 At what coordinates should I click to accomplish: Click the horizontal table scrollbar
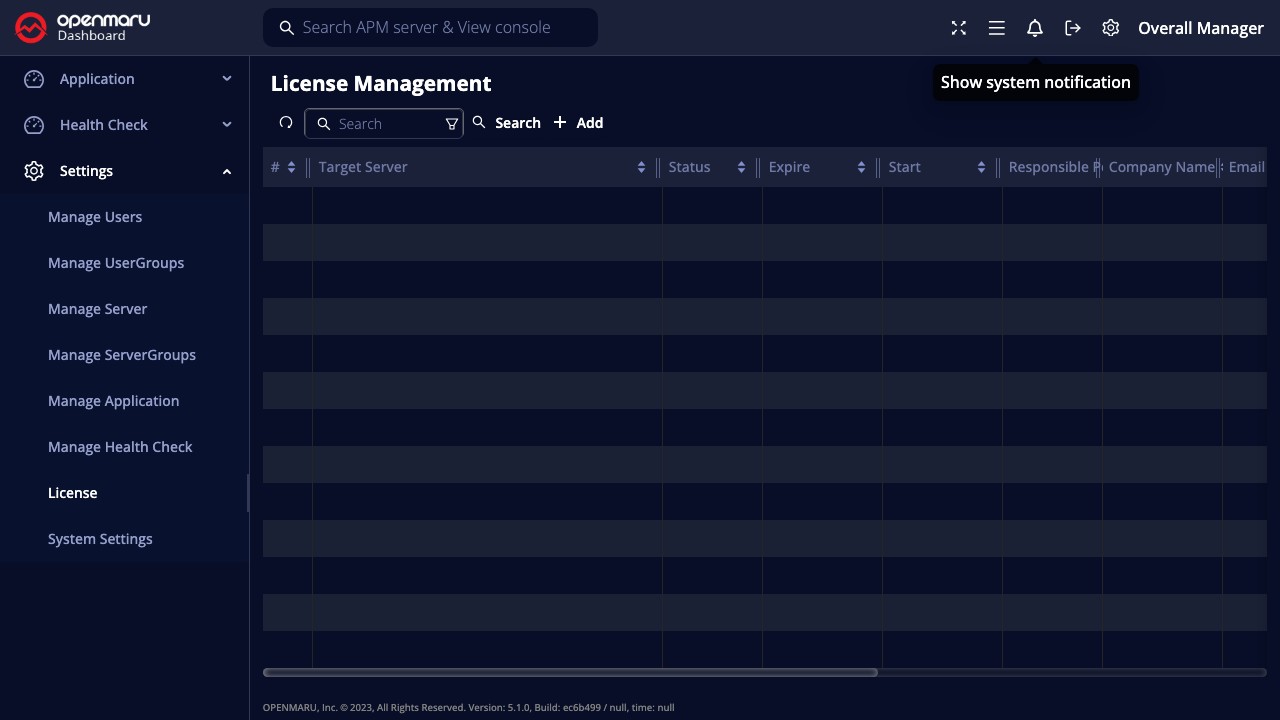[570, 672]
